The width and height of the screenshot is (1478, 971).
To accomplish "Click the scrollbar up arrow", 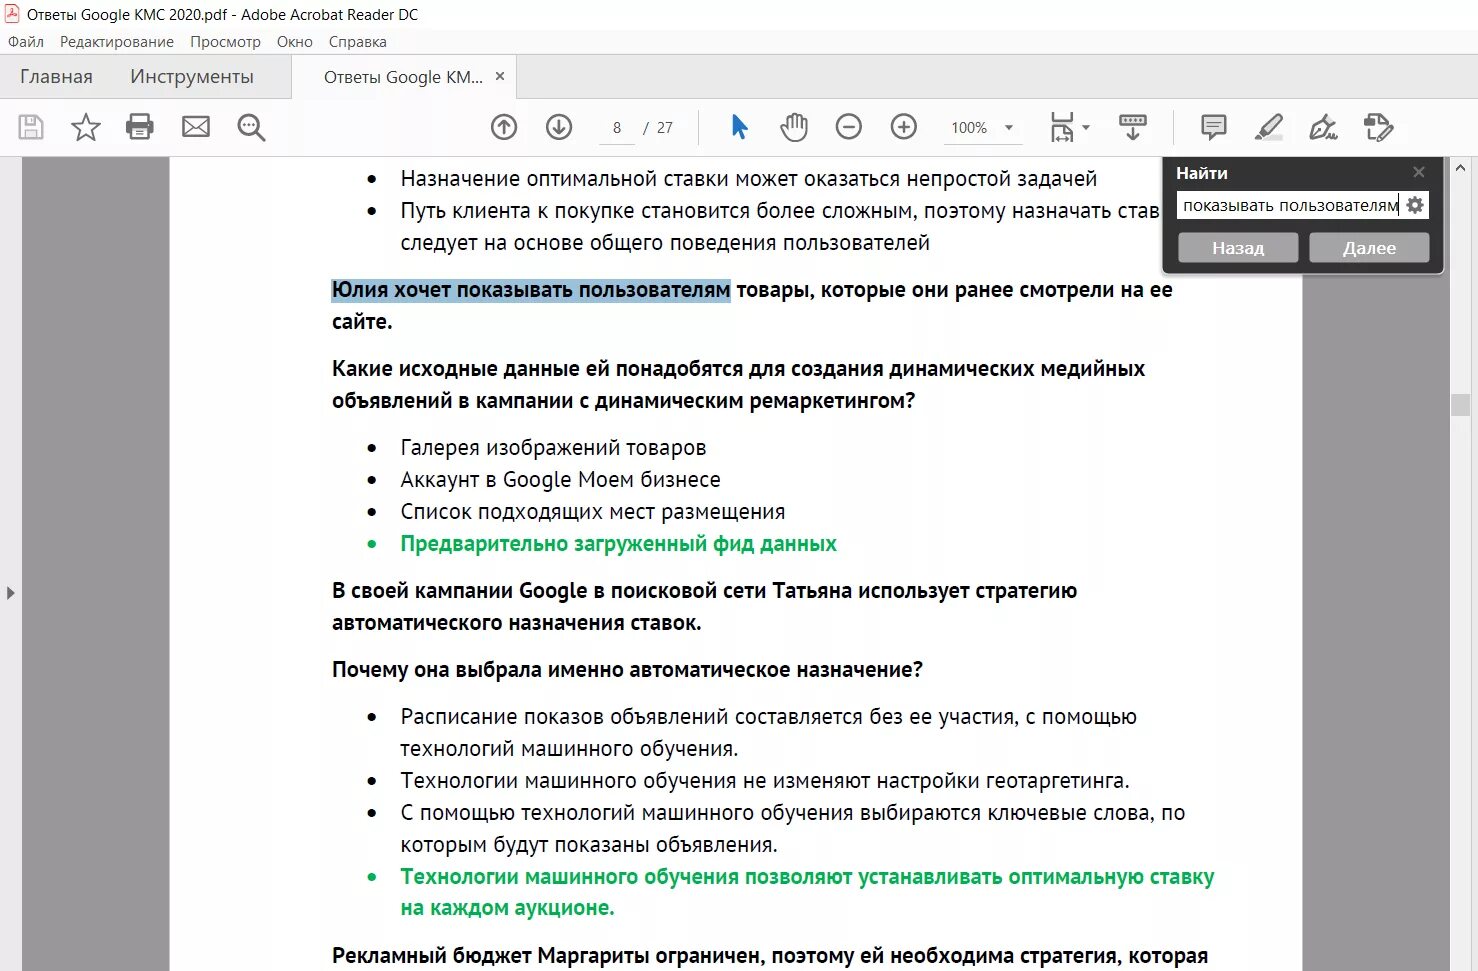I will [x=1460, y=168].
